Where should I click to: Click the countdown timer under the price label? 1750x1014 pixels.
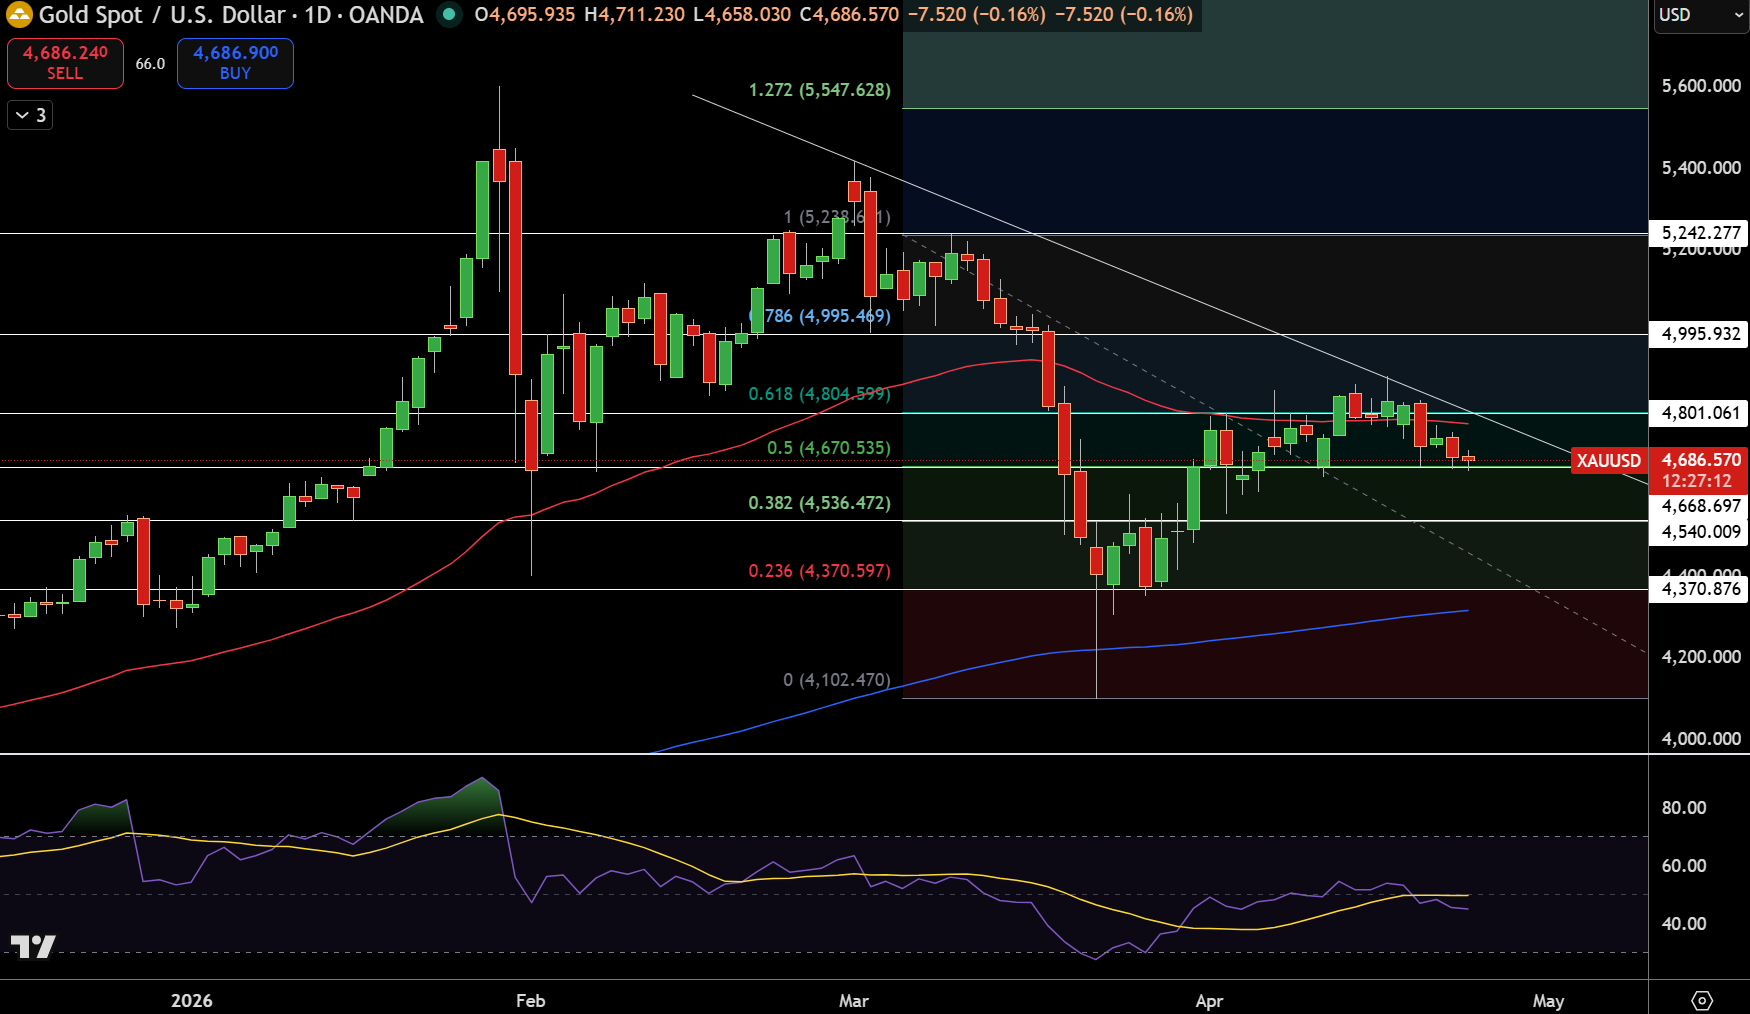(x=1697, y=481)
